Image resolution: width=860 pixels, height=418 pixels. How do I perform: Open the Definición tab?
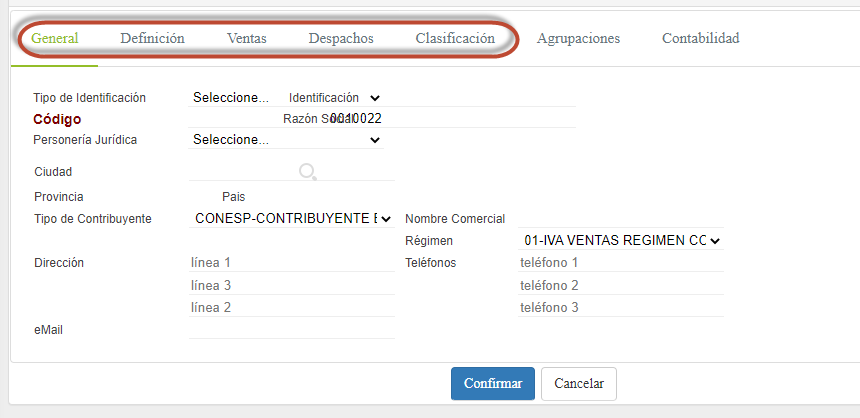(152, 39)
